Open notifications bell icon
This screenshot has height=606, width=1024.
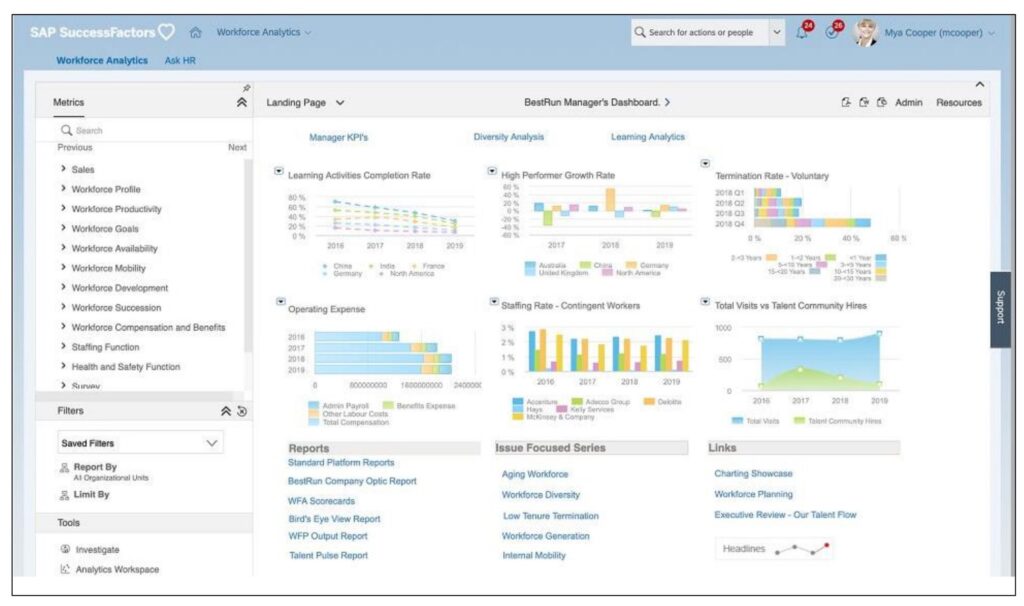coord(802,32)
